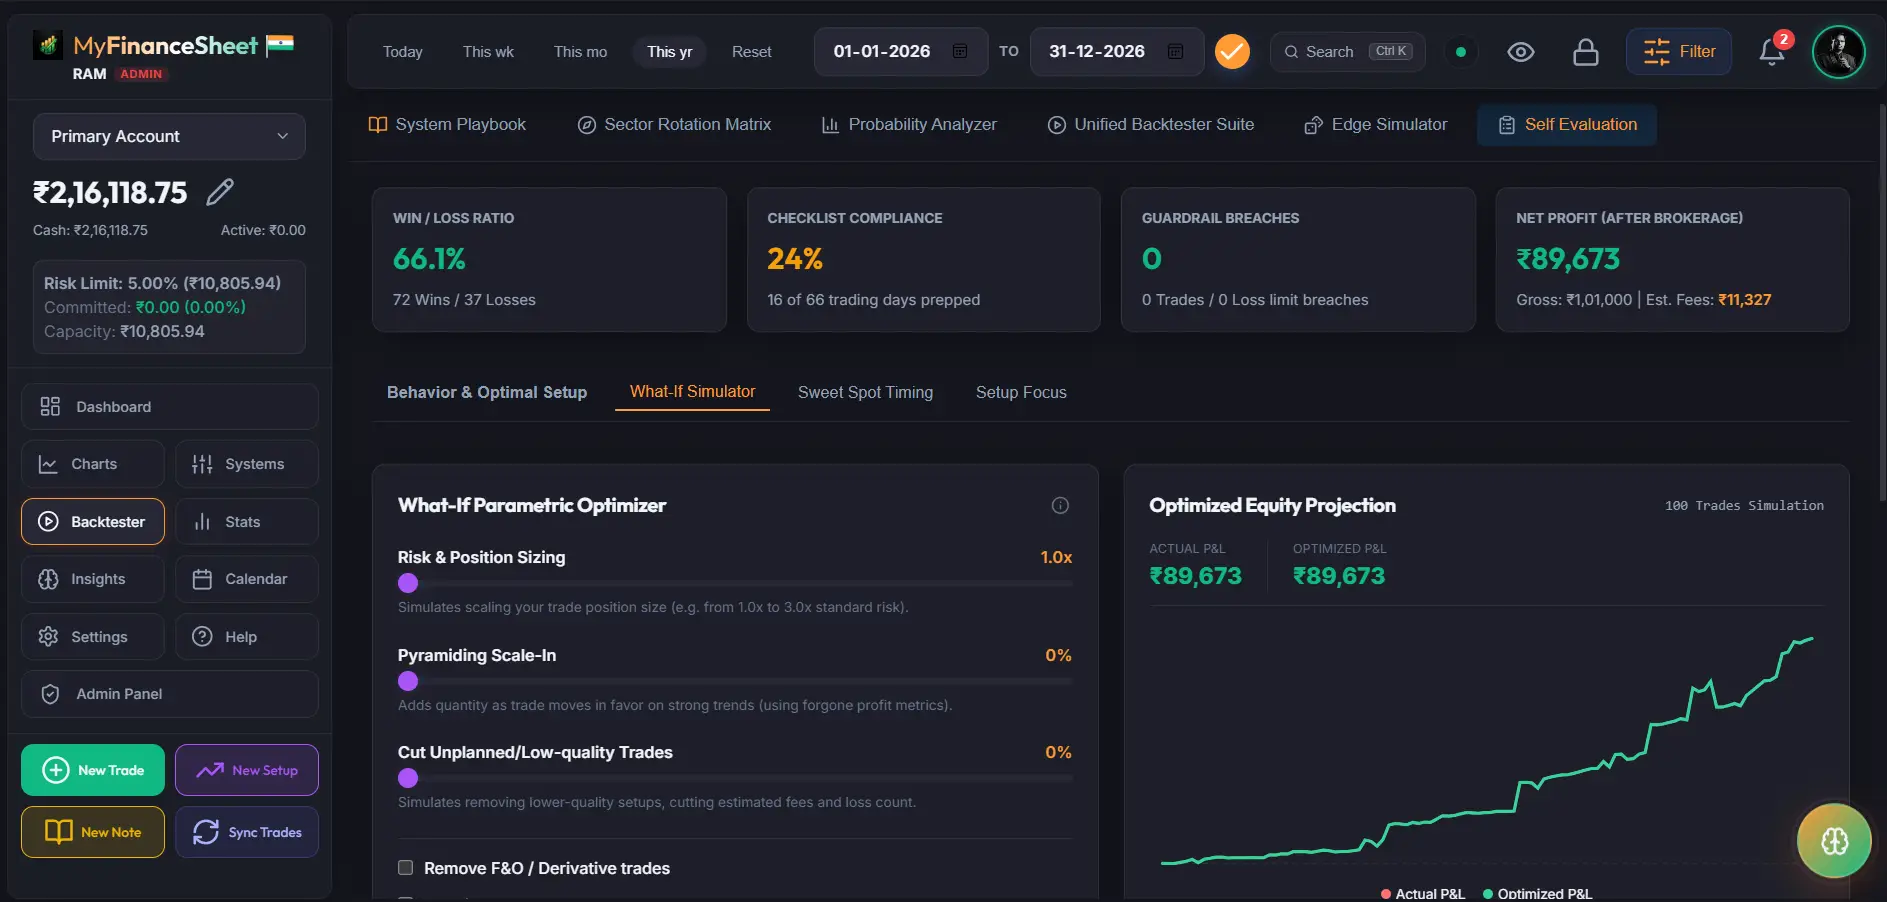Image resolution: width=1887 pixels, height=902 pixels.
Task: Click Cut Unplanned/Low-quality Trades slider
Action: click(x=735, y=778)
